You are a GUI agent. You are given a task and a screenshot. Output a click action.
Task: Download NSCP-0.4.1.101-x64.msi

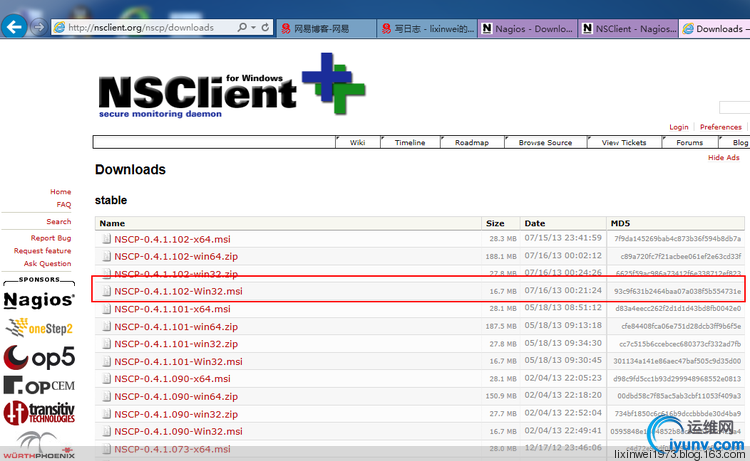point(172,309)
